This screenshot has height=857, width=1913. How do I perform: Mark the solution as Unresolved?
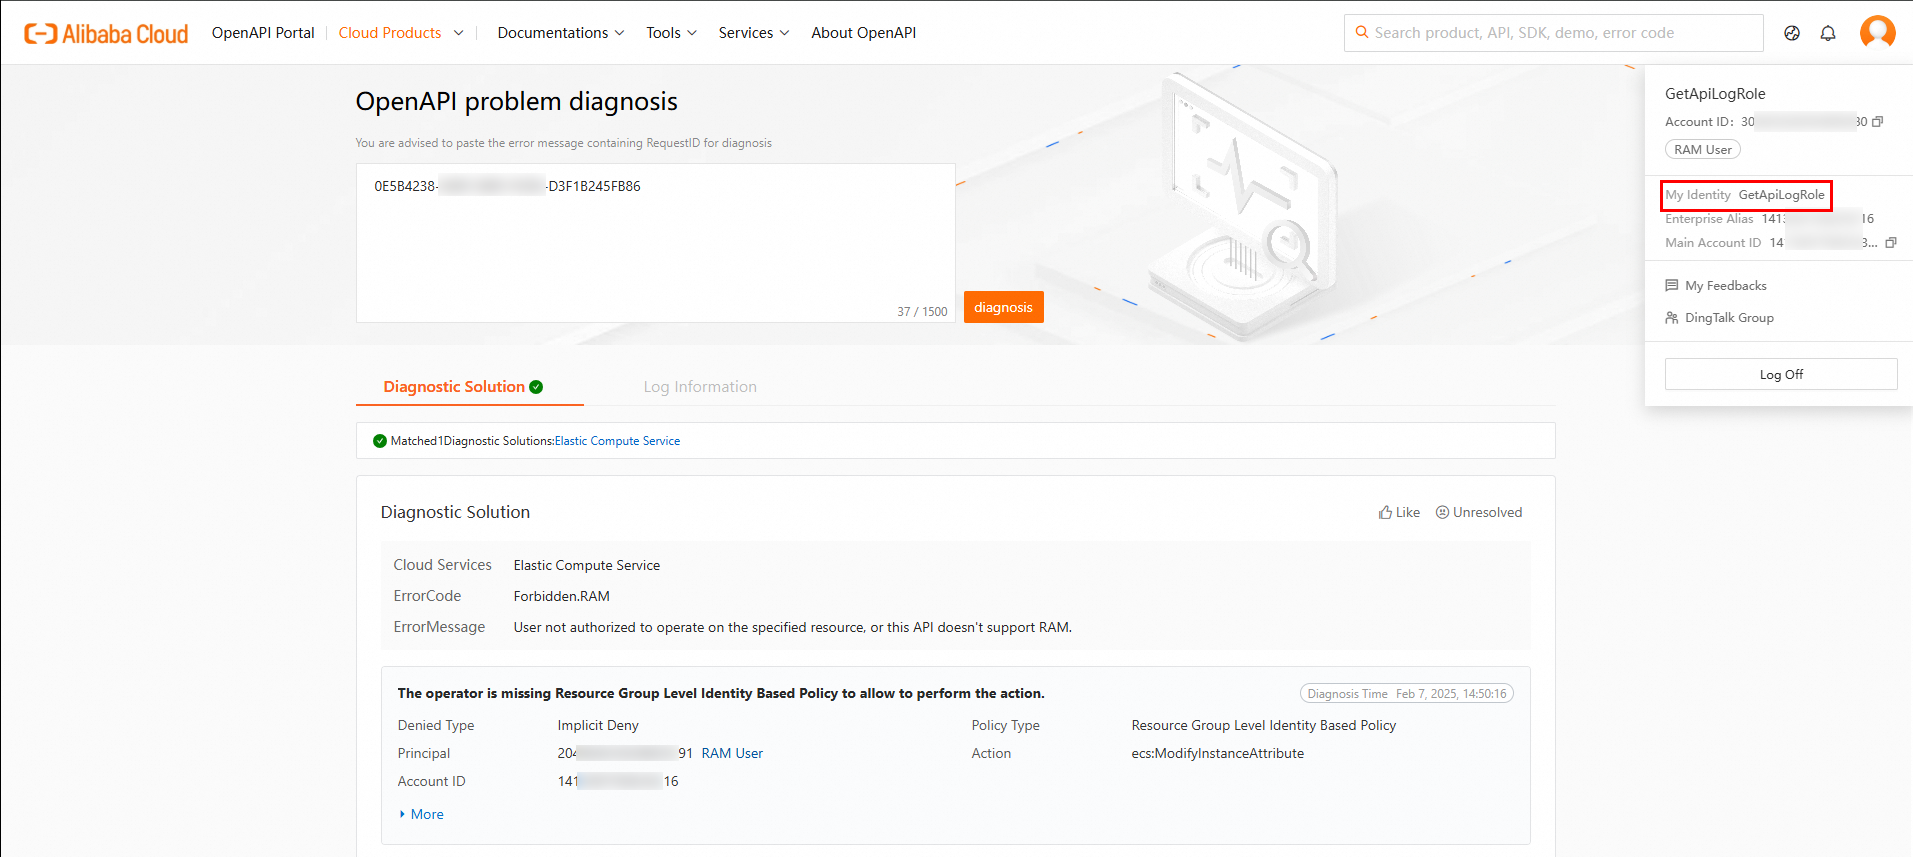(1479, 512)
